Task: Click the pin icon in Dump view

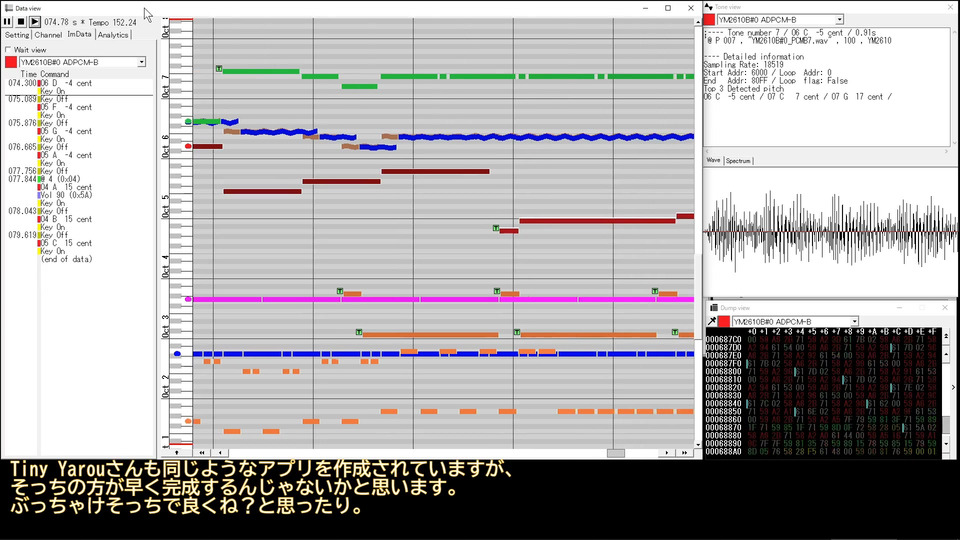Action: (711, 321)
